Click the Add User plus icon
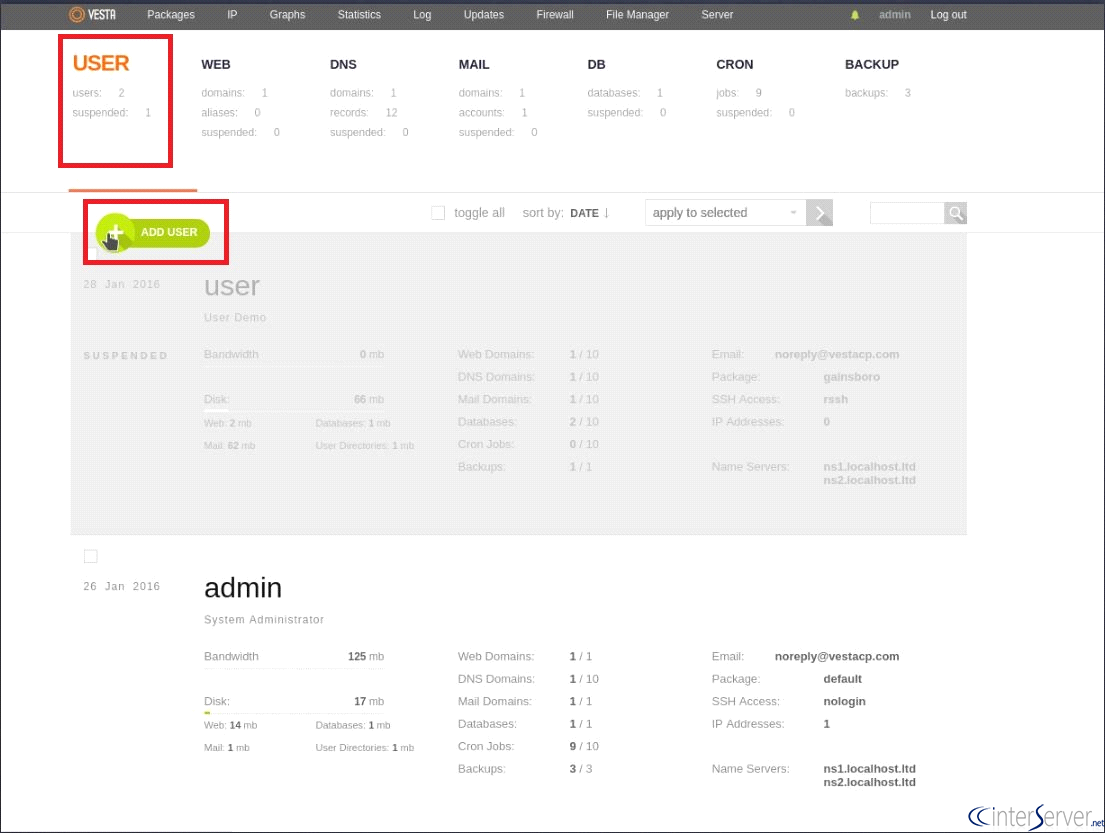 [115, 232]
